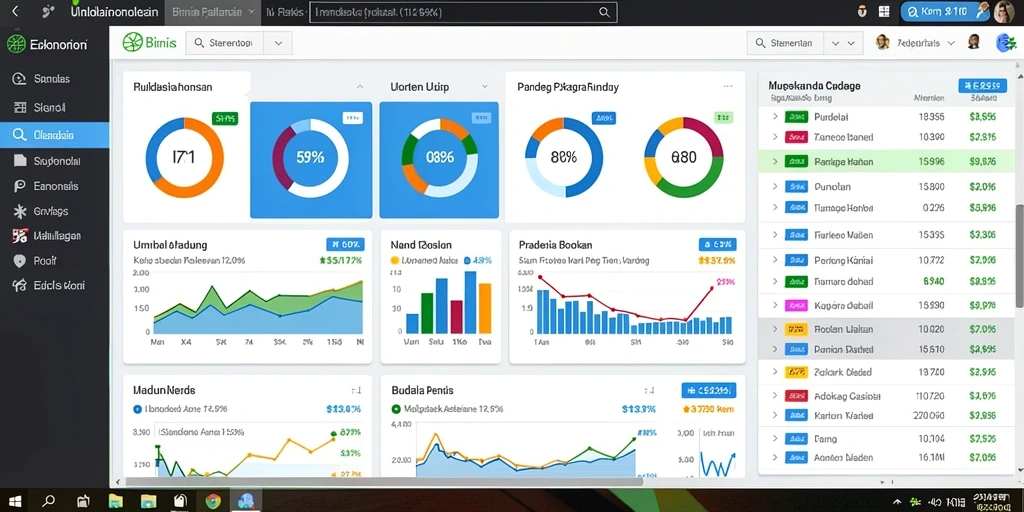This screenshot has height=512, width=1024.
Task: Select the Roolf shield icon in sidebar
Action: click(x=20, y=261)
